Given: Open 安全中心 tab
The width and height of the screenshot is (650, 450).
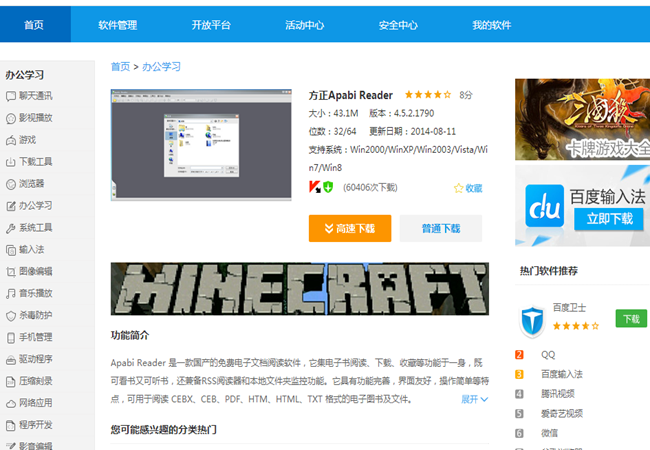Looking at the screenshot, I should (398, 25).
